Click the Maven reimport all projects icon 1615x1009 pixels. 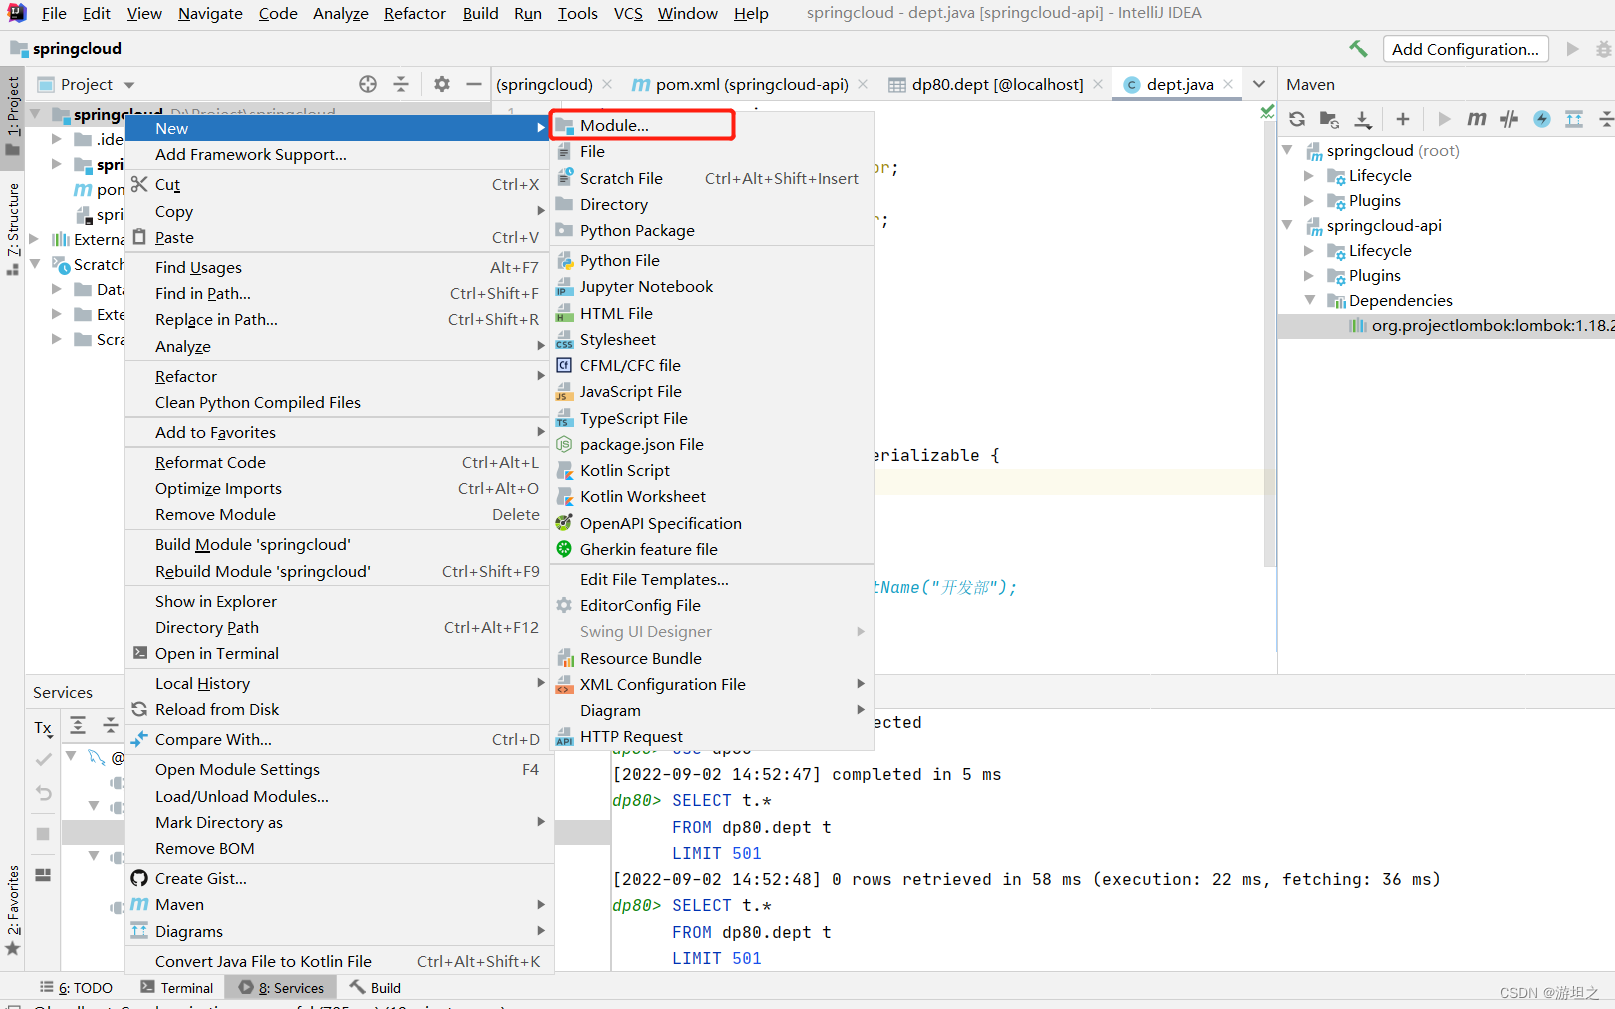(x=1297, y=119)
